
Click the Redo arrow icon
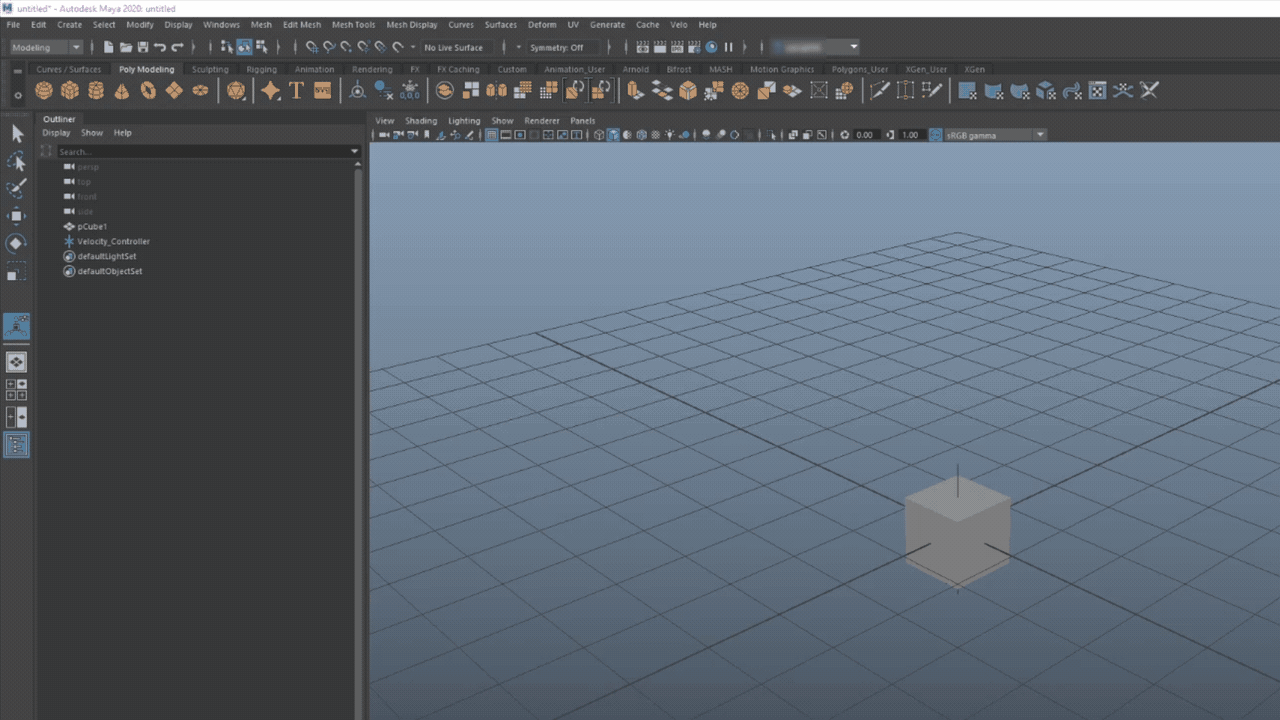(x=177, y=47)
